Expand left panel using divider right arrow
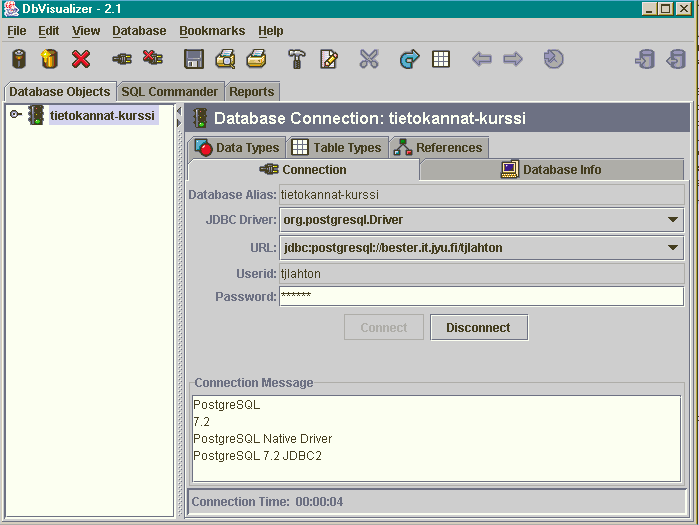699x525 pixels. coord(179,123)
